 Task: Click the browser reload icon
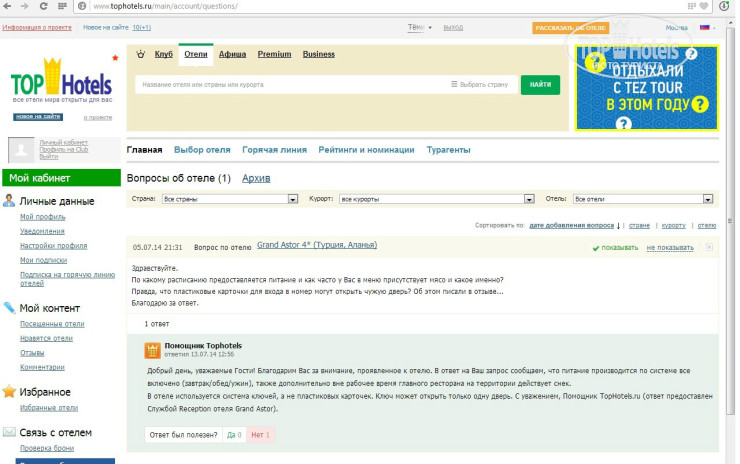click(x=41, y=6)
